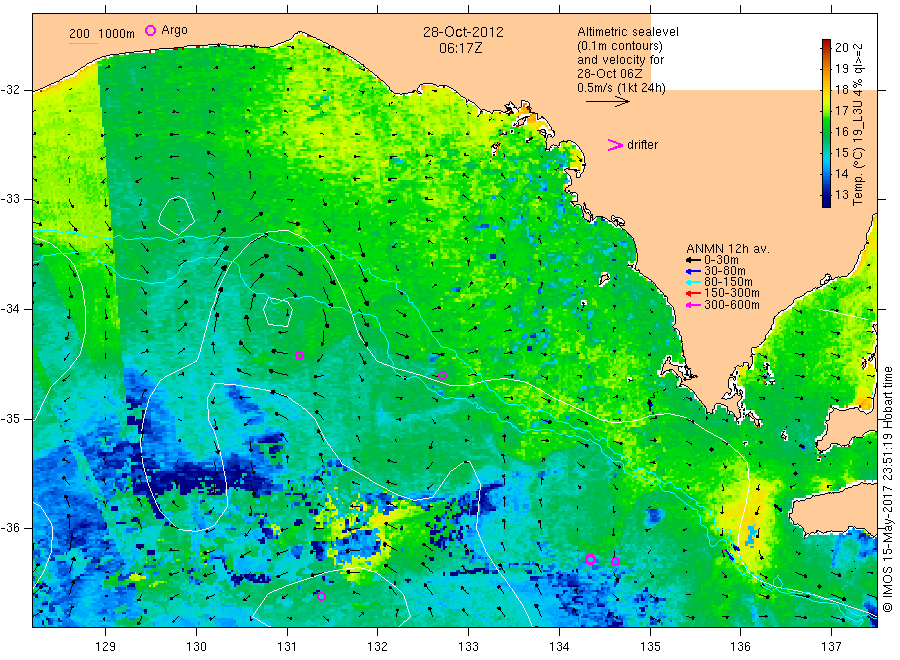Click the color bar "18" tick label
This screenshot has width=900, height=660.
point(841,90)
